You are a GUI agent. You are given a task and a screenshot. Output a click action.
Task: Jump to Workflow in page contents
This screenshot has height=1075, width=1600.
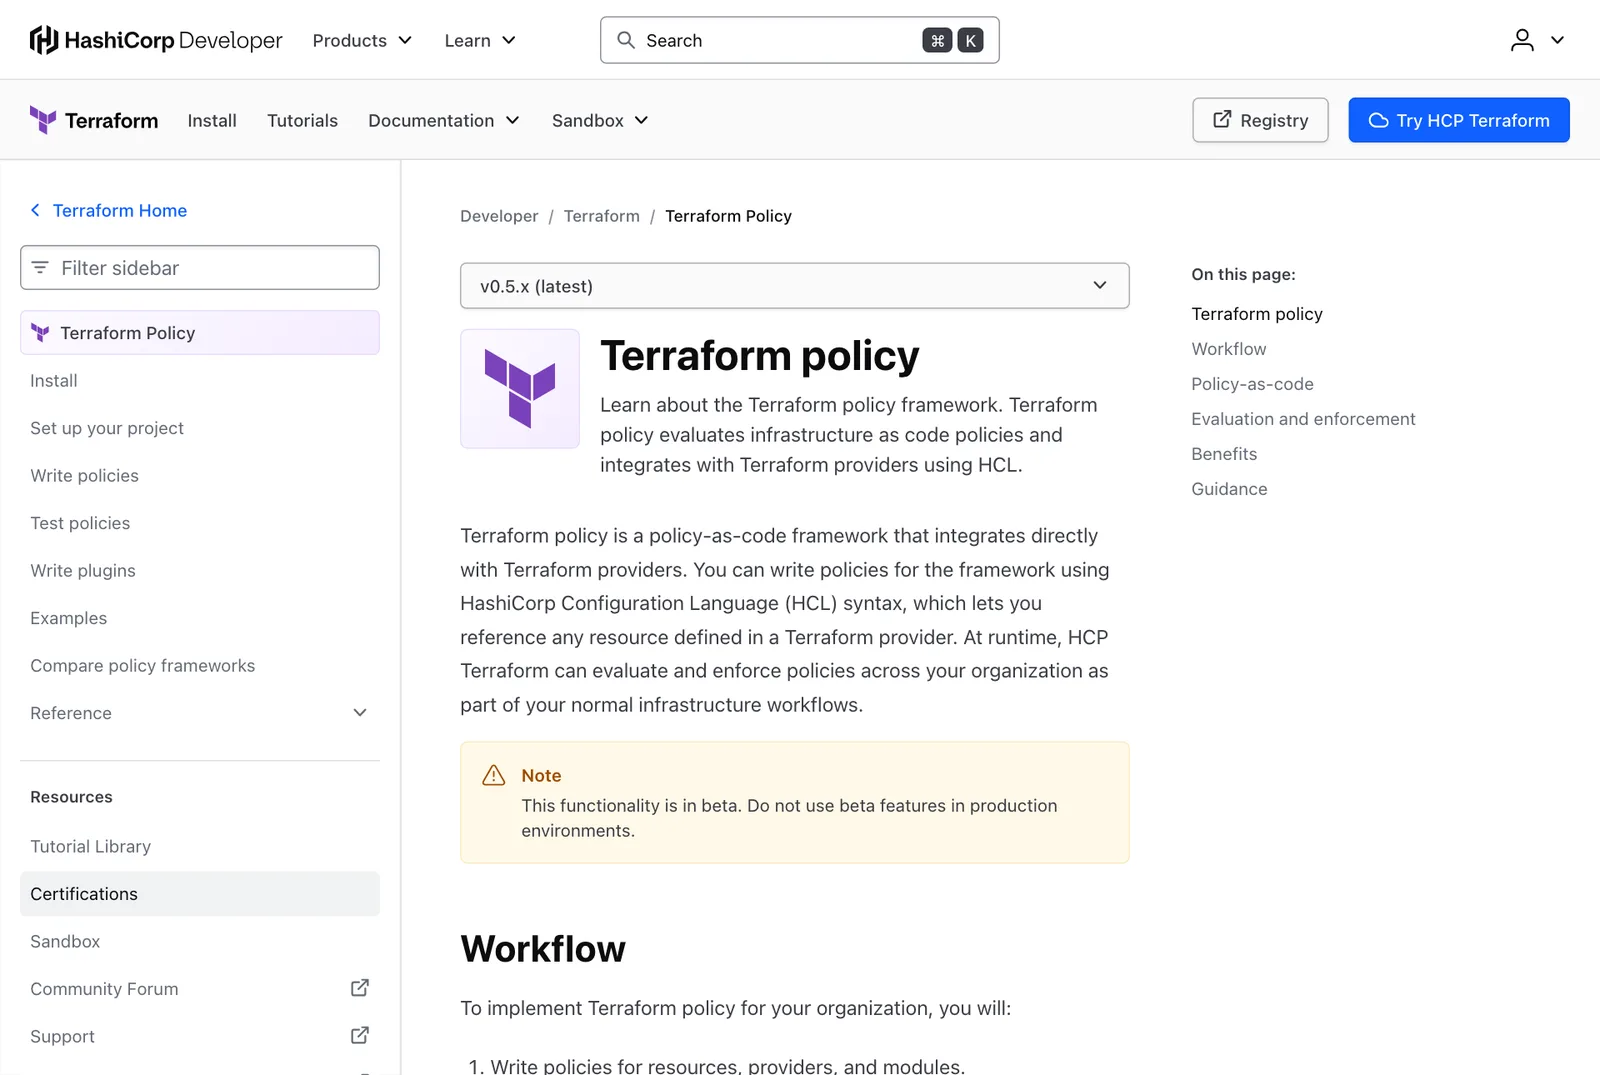click(x=1229, y=349)
